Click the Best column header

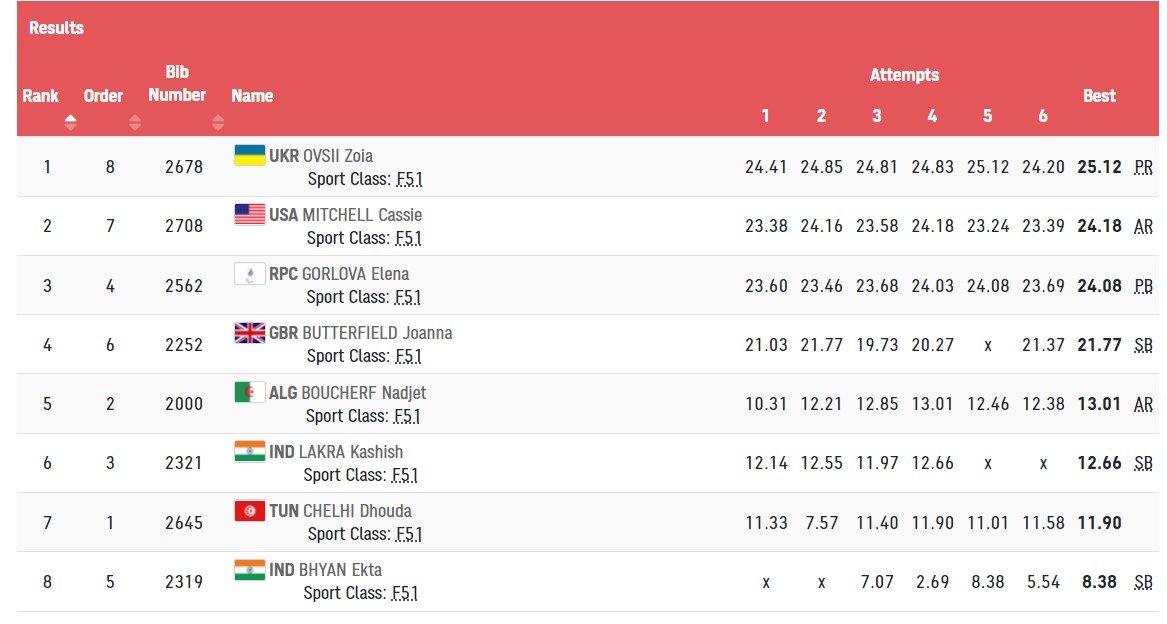coord(1099,96)
